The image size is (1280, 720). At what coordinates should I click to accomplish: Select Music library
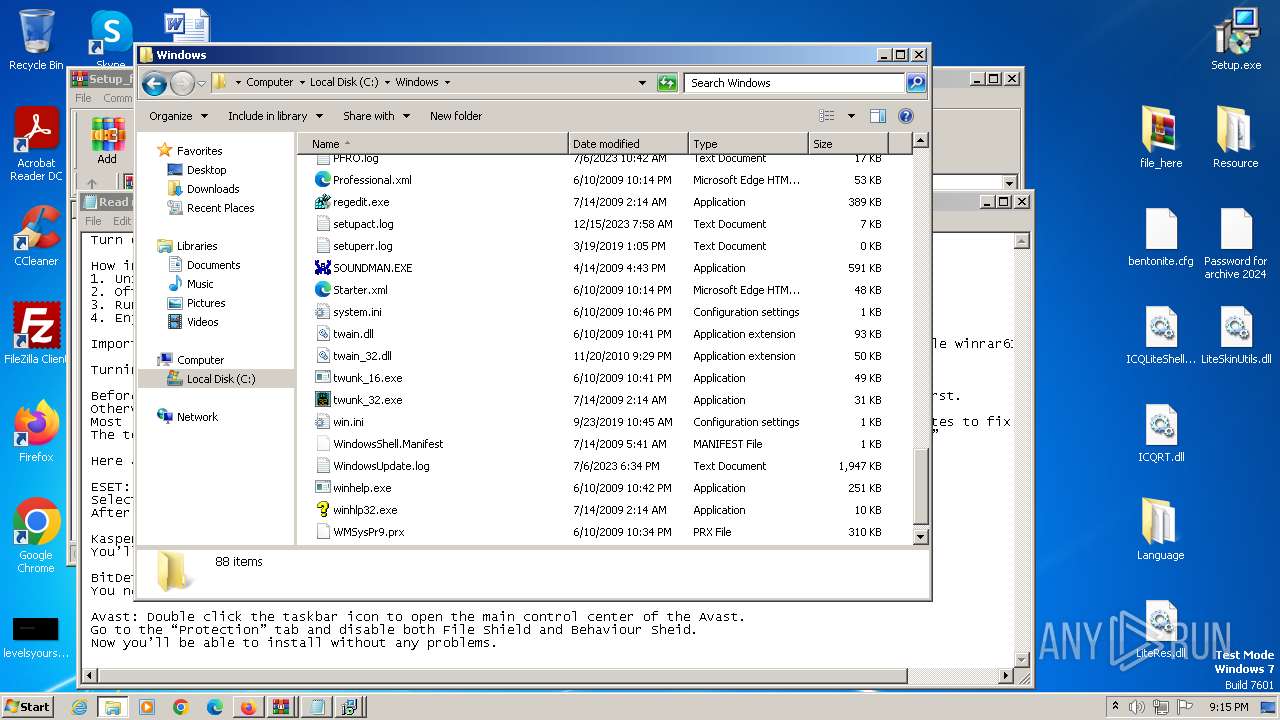(x=200, y=284)
